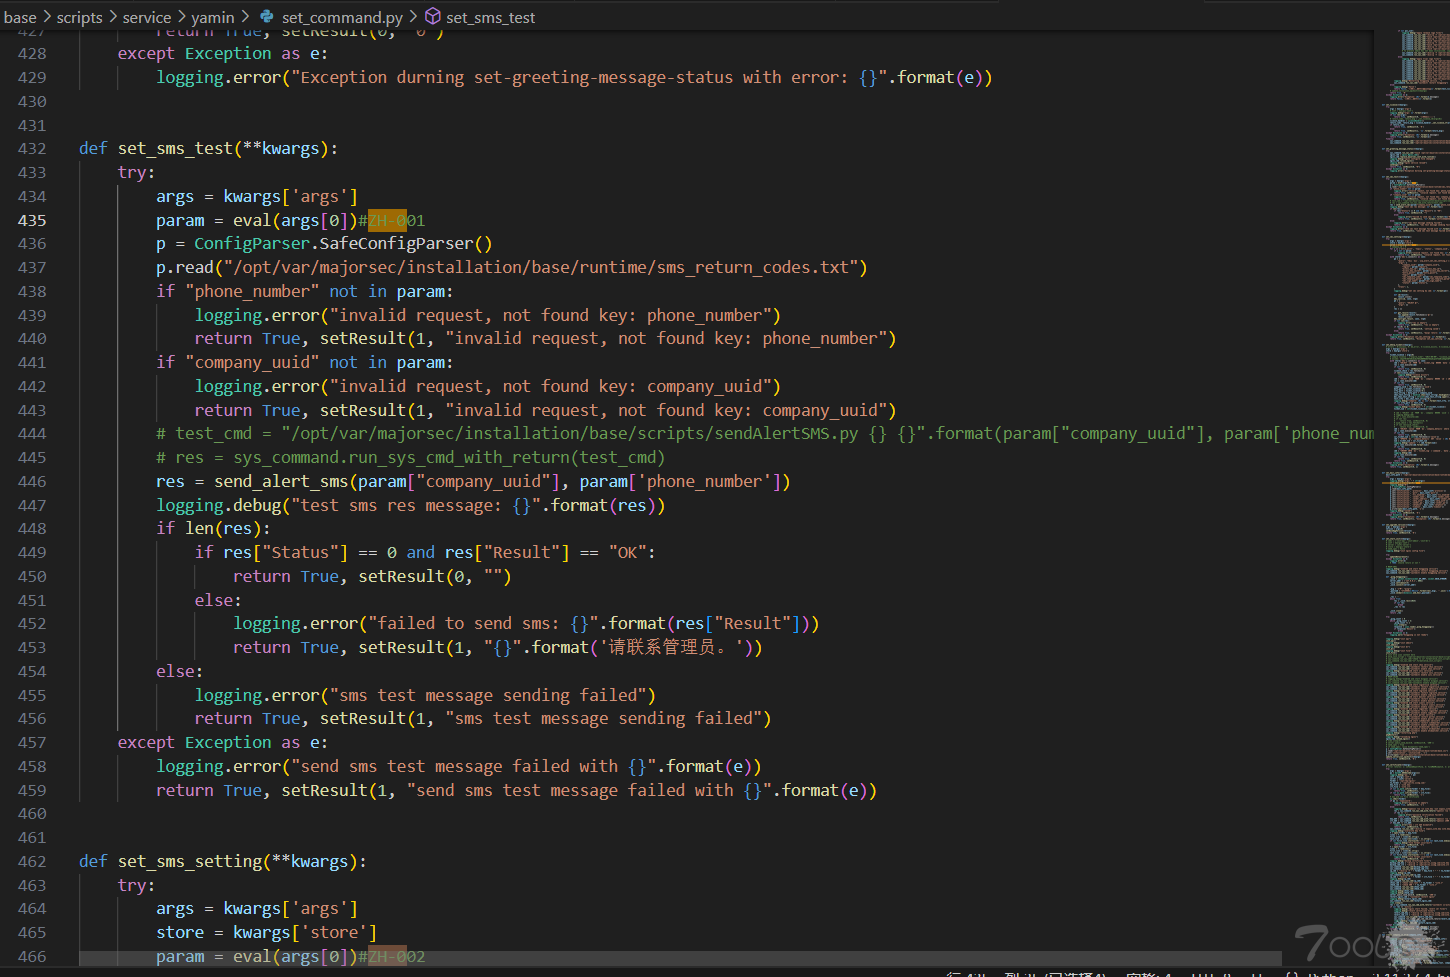Click the set_sms_setting function name in its definition
The height and width of the screenshot is (977, 1450).
(189, 861)
